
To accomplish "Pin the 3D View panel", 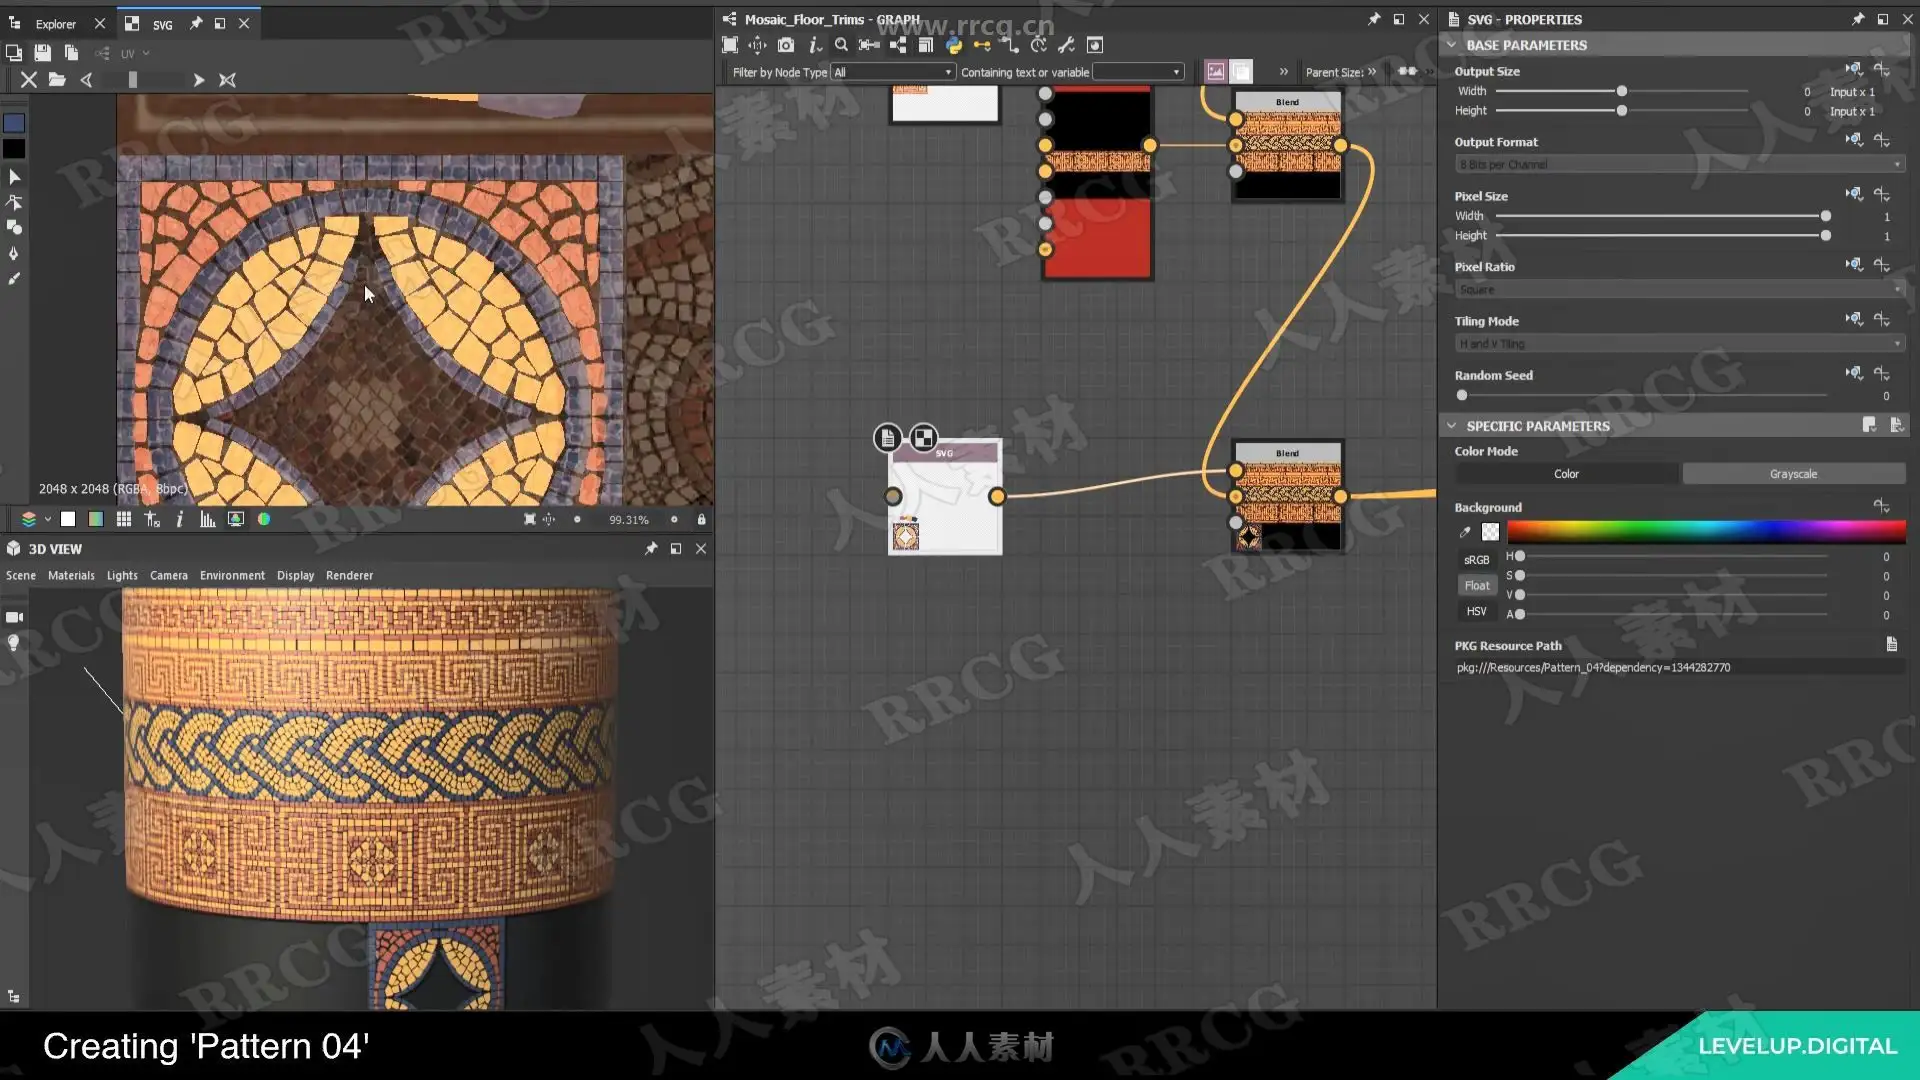I will pos(651,549).
